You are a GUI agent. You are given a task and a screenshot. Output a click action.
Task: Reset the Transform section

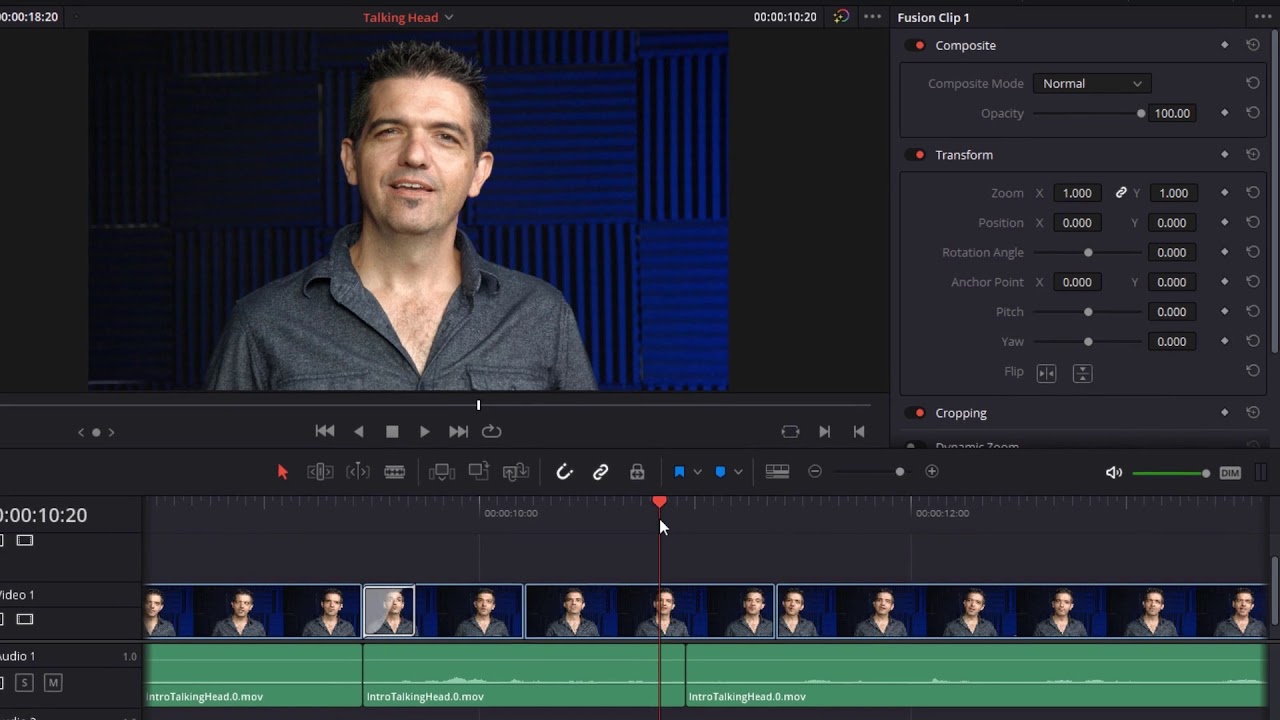1252,155
